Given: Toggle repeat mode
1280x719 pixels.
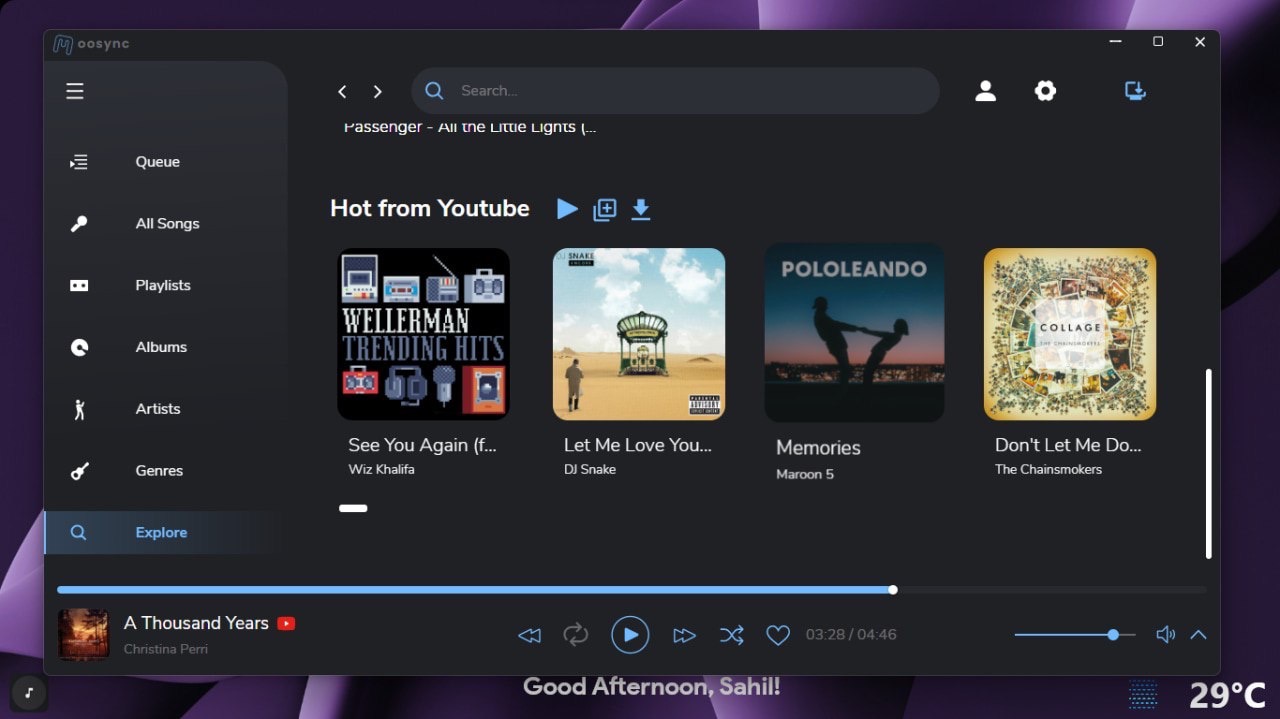Looking at the screenshot, I should [x=575, y=634].
